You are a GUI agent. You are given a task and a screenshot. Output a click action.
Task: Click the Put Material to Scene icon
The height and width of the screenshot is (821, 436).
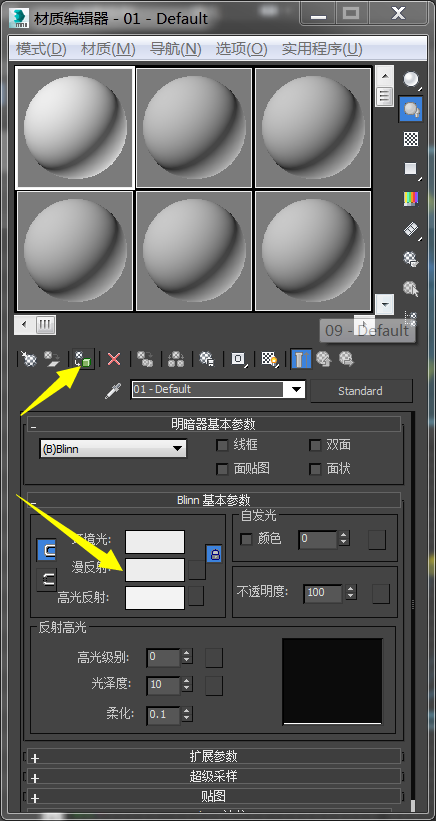pos(52,359)
